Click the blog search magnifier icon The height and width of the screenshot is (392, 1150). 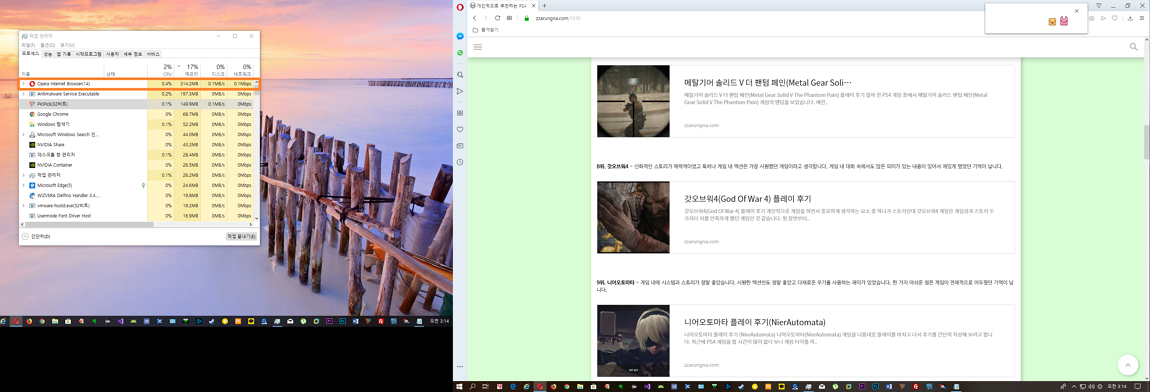[x=1134, y=47]
